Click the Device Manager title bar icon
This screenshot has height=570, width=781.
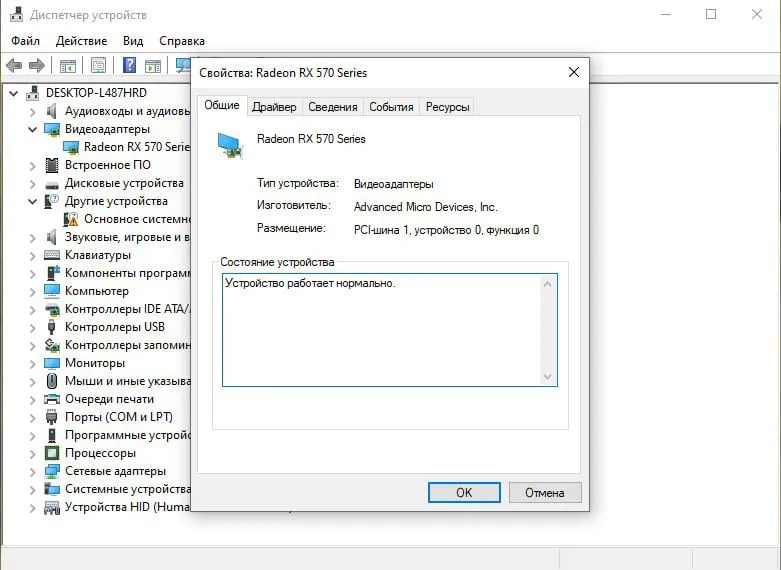16,14
